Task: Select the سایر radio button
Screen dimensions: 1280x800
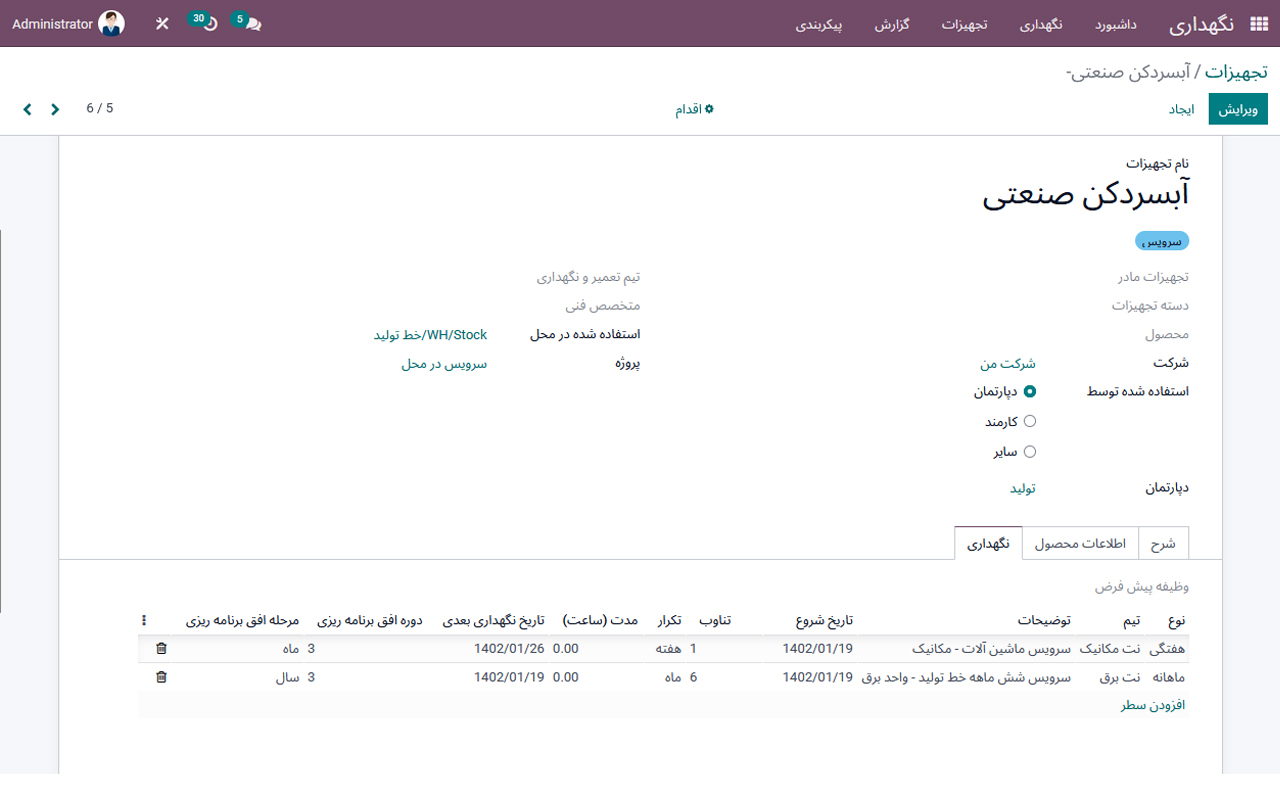Action: point(1030,451)
